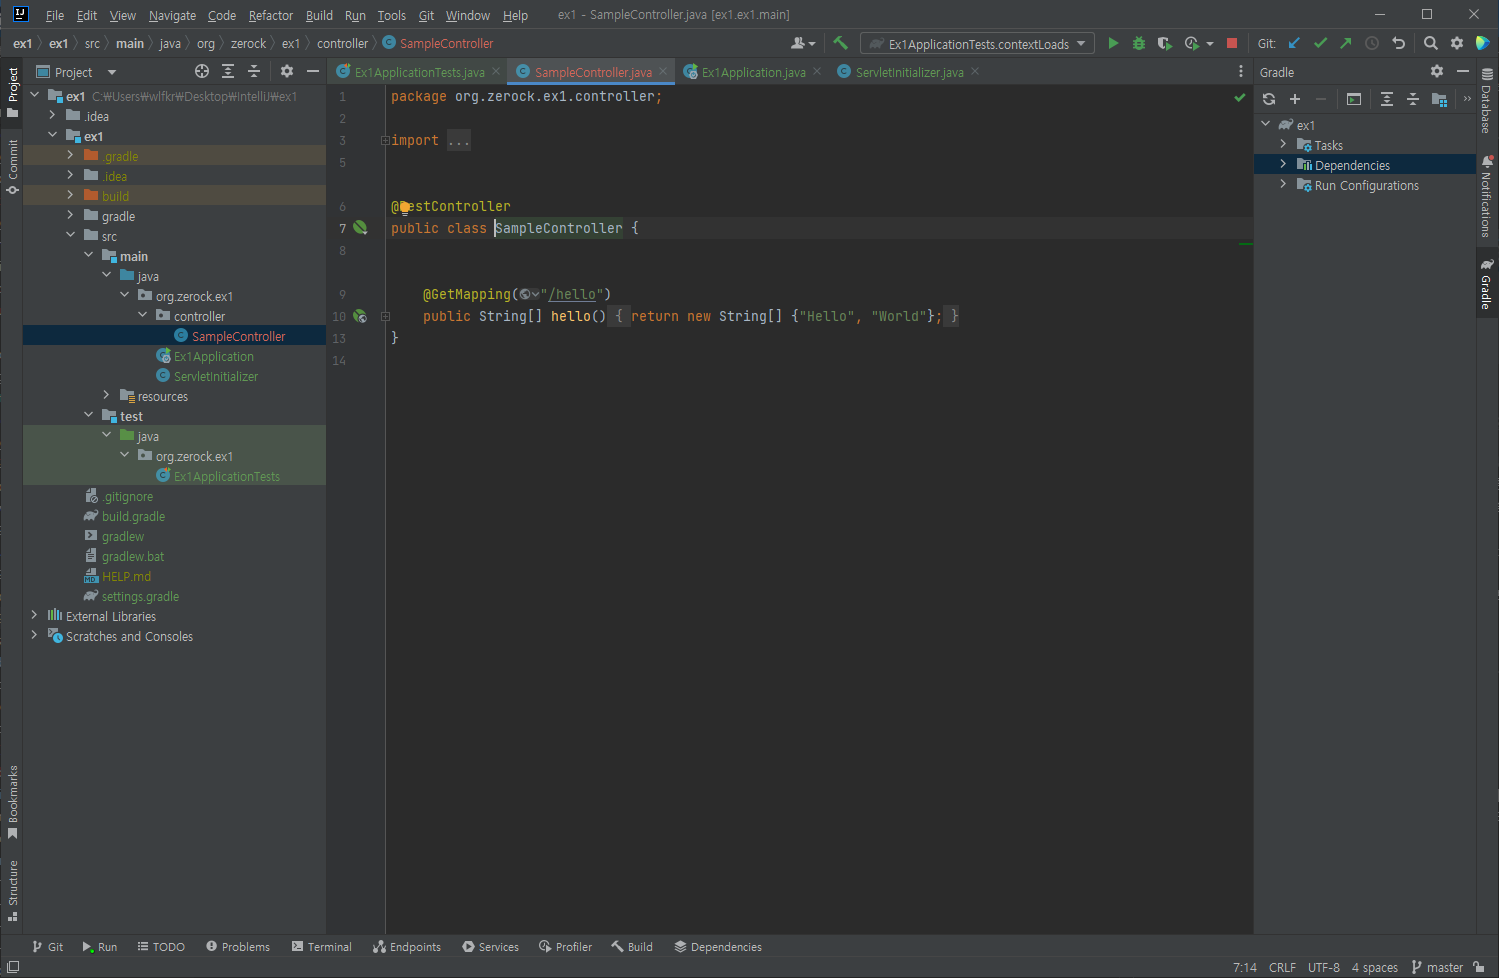Viewport: 1499px width, 978px height.
Task: Open the Problems tool window
Action: pos(238,947)
